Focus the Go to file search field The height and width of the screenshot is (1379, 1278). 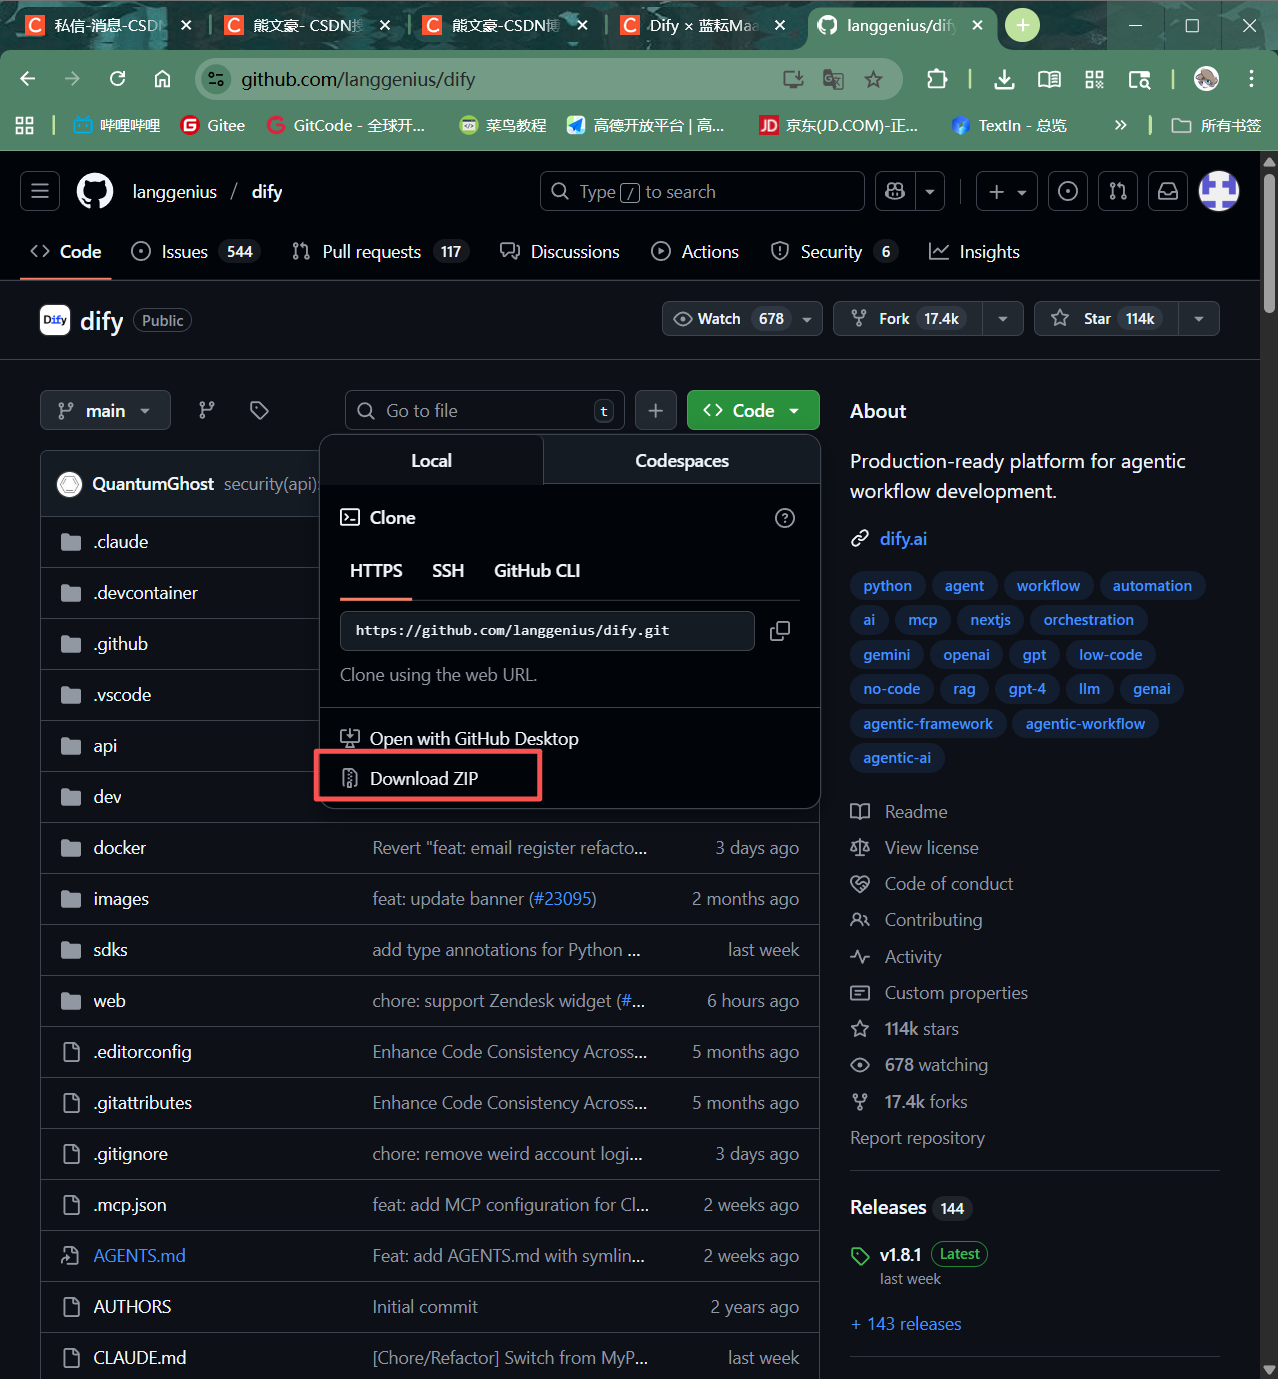[x=485, y=410]
